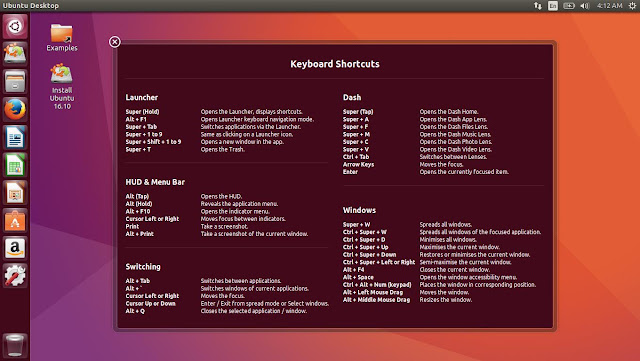Open LibreOffice Writer from the launcher

point(15,137)
